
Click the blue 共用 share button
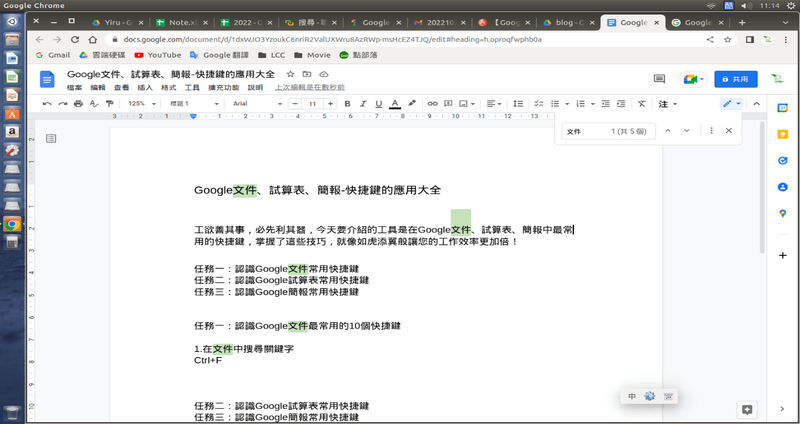coord(735,79)
